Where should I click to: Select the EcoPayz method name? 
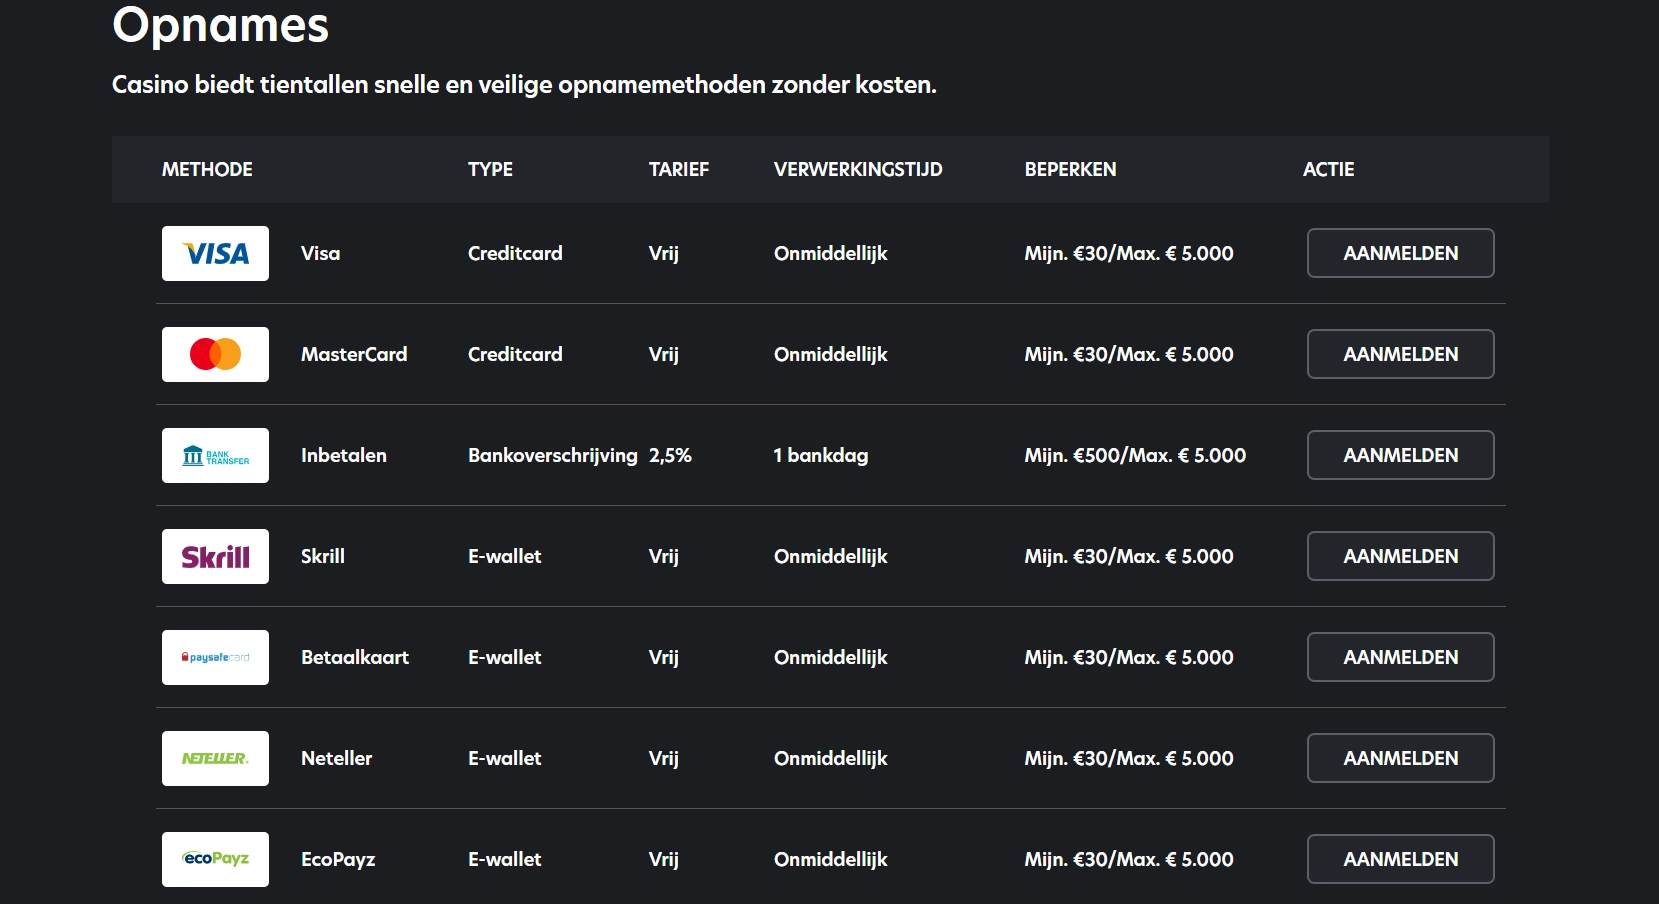(x=338, y=859)
